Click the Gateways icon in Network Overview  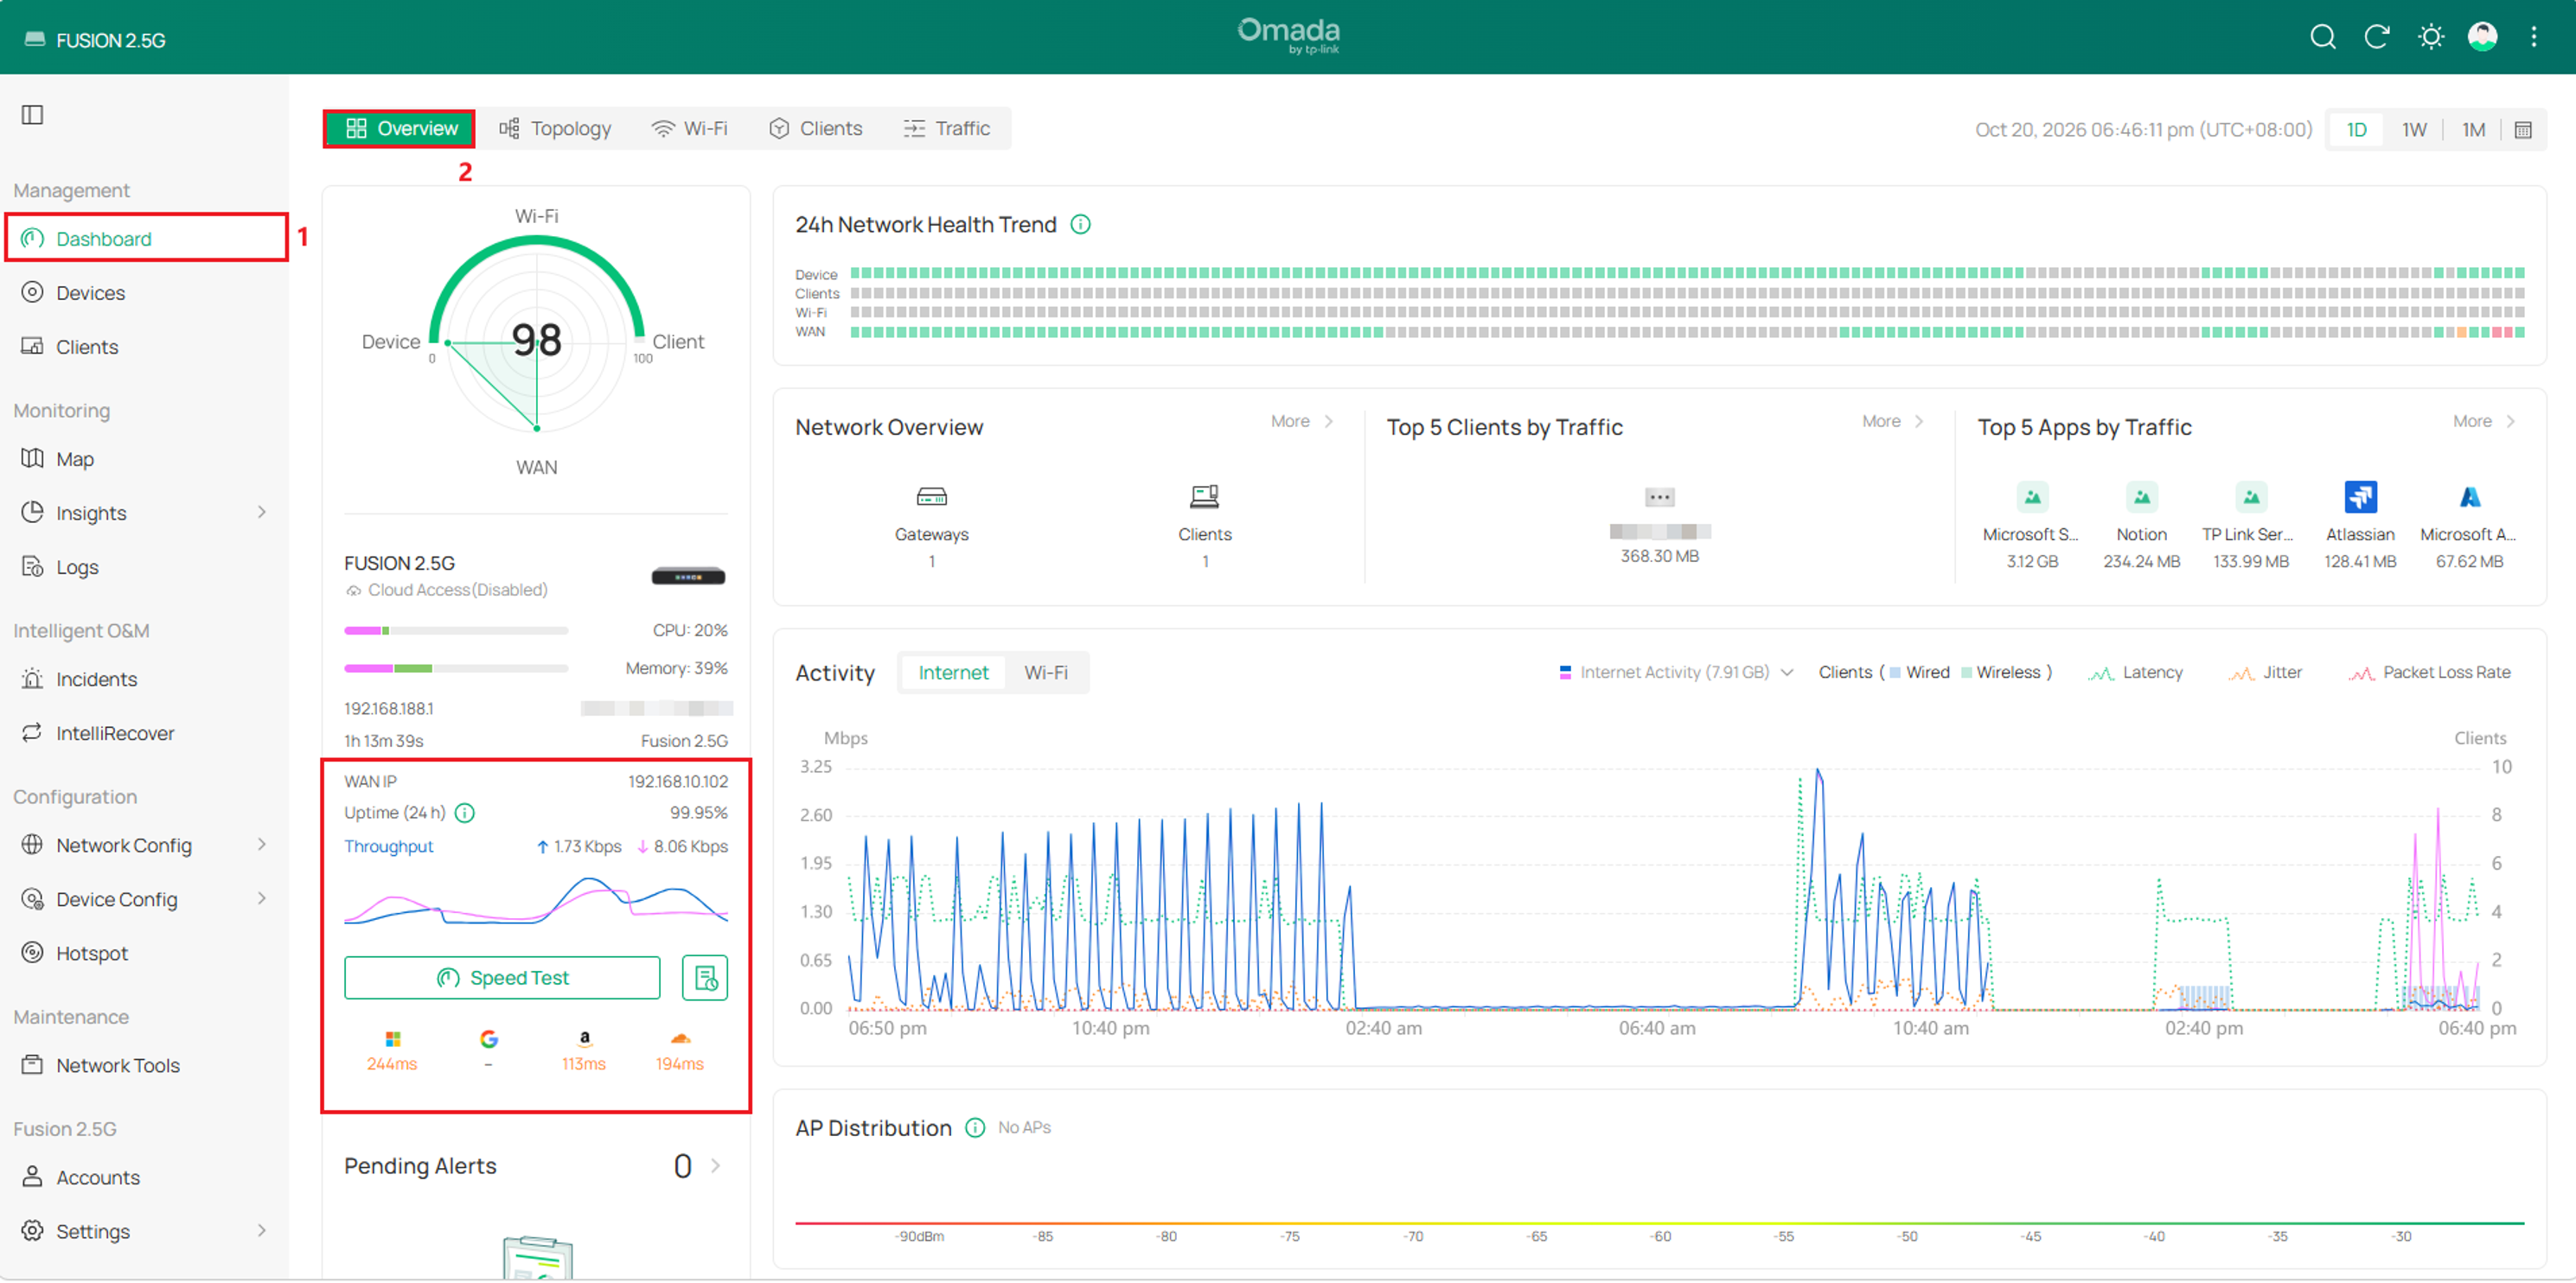(931, 496)
